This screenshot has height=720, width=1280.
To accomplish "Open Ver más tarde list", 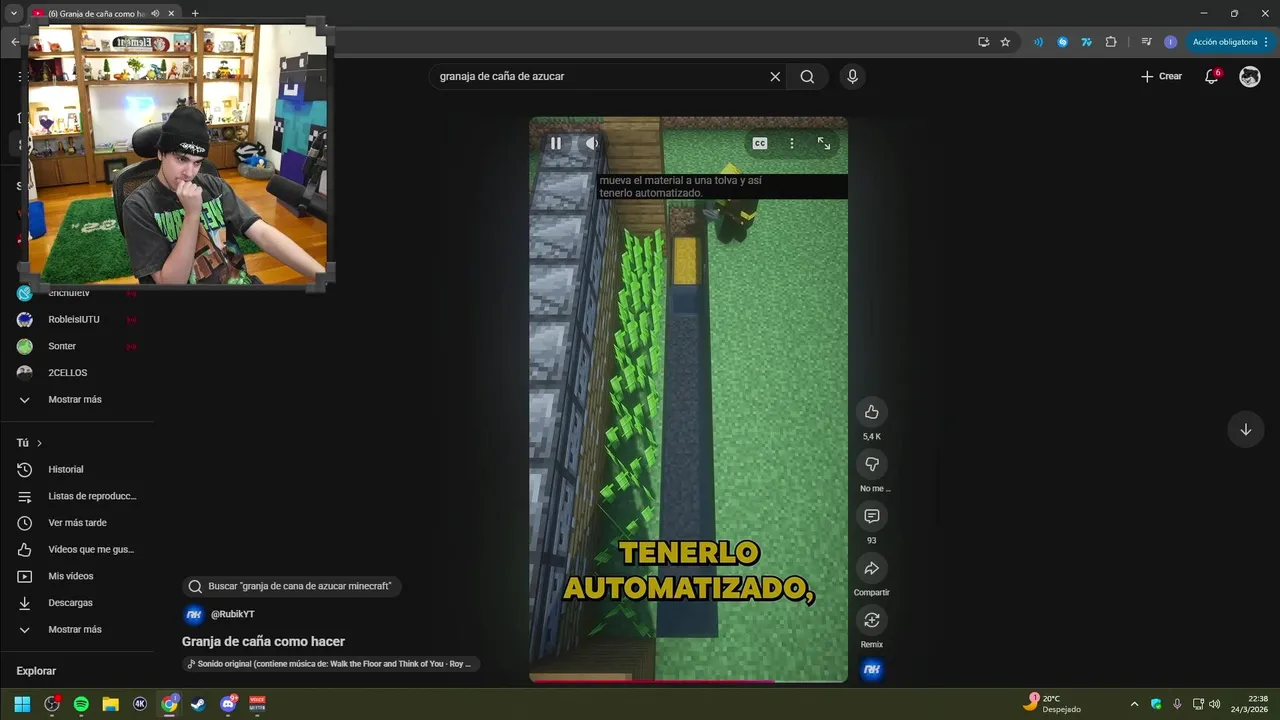I will coord(77,523).
